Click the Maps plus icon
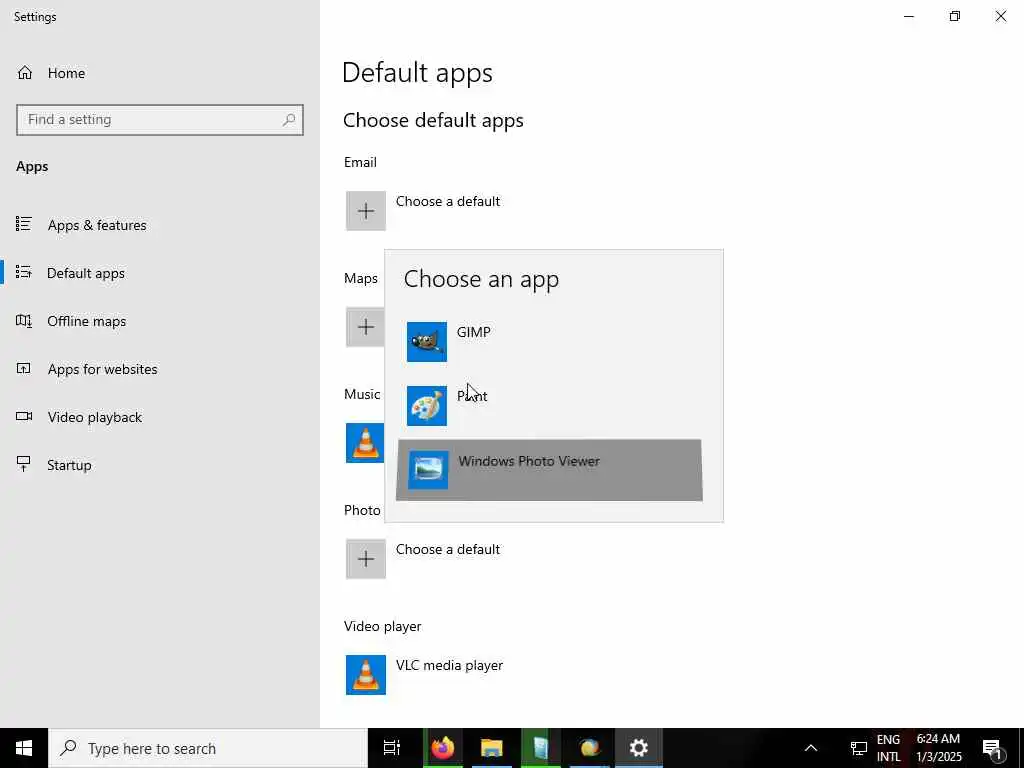The height and width of the screenshot is (768, 1024). (366, 327)
